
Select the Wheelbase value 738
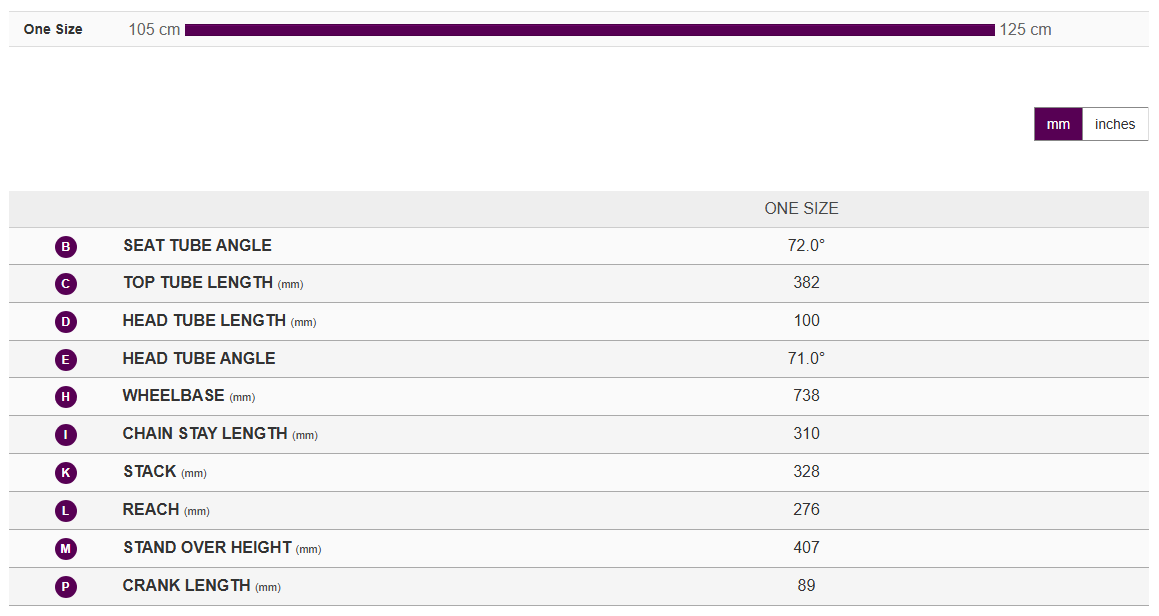[806, 396]
